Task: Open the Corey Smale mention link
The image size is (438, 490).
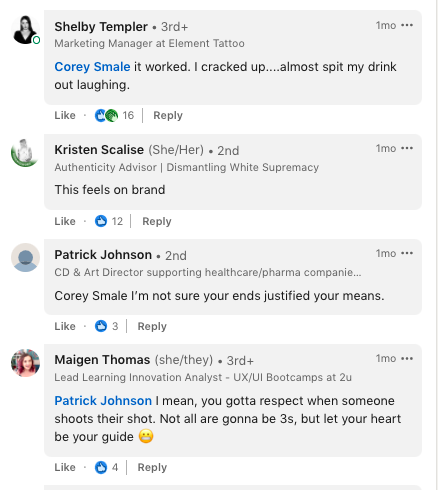Action: point(92,67)
